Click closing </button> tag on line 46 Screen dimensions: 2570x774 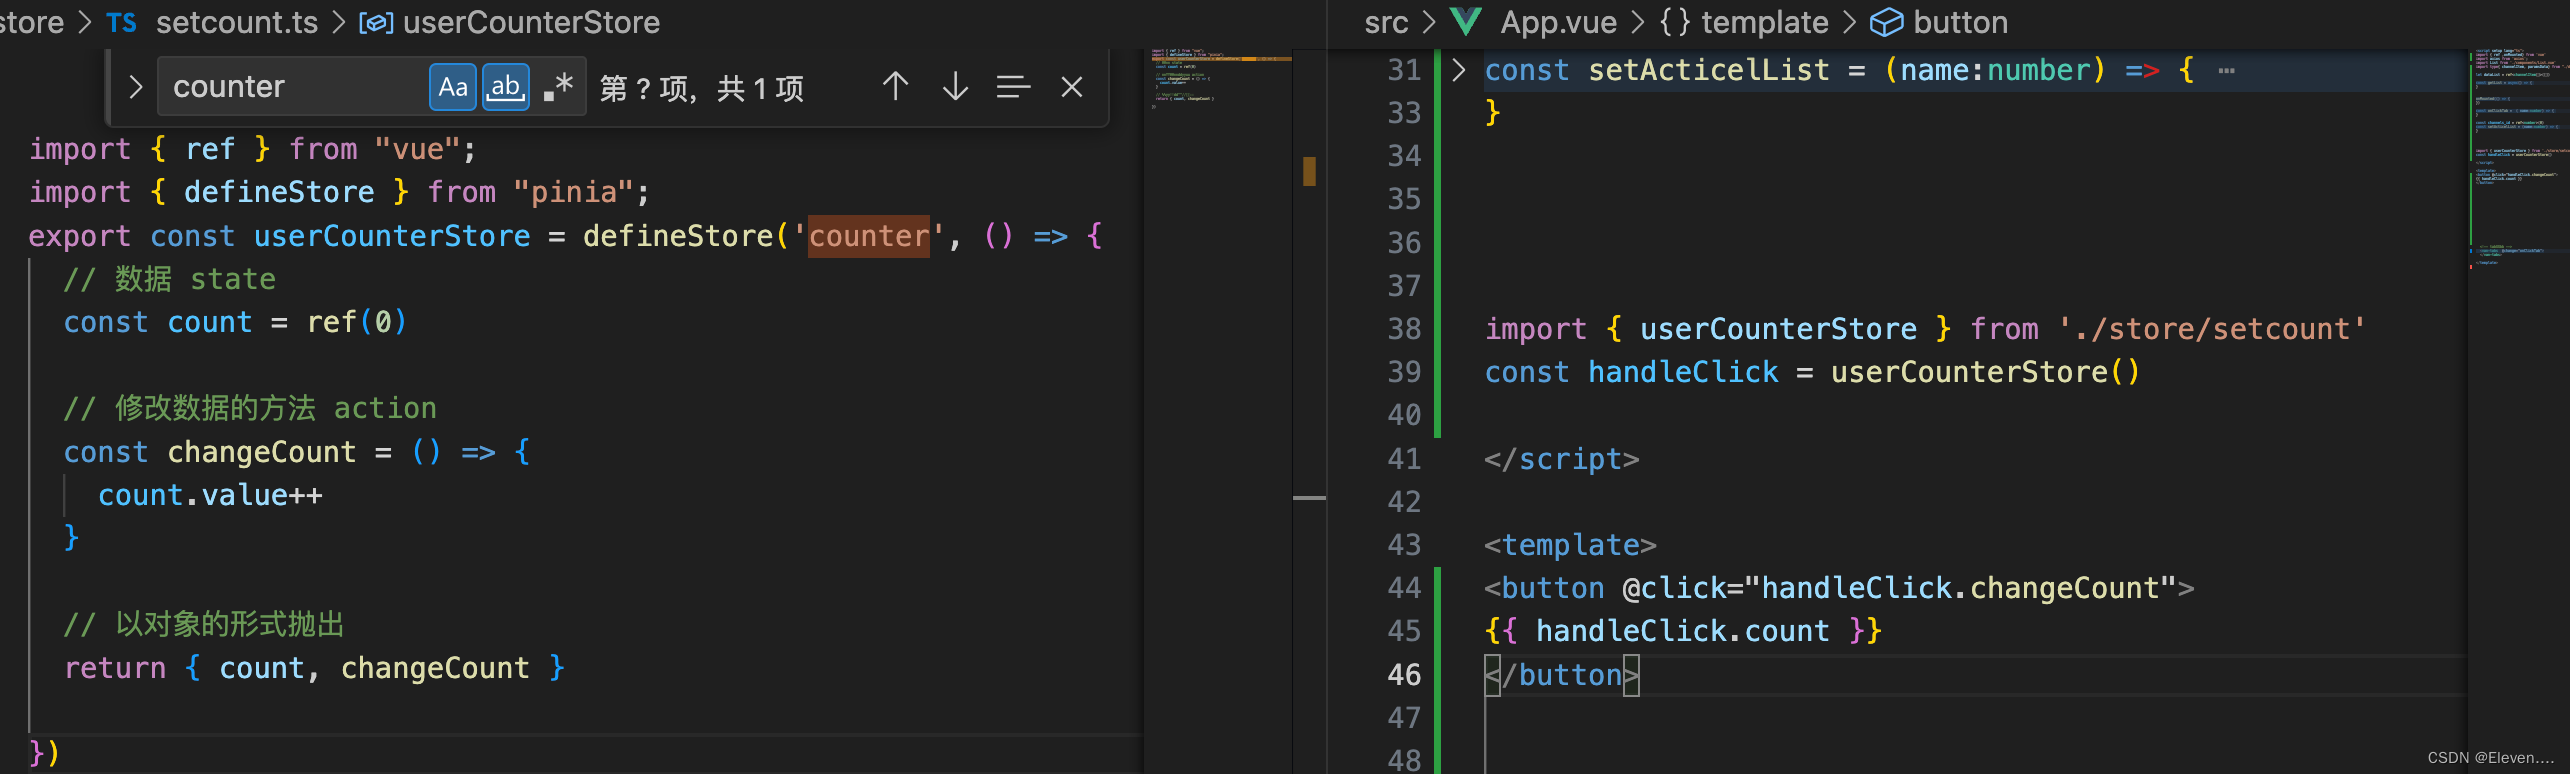tap(1562, 675)
